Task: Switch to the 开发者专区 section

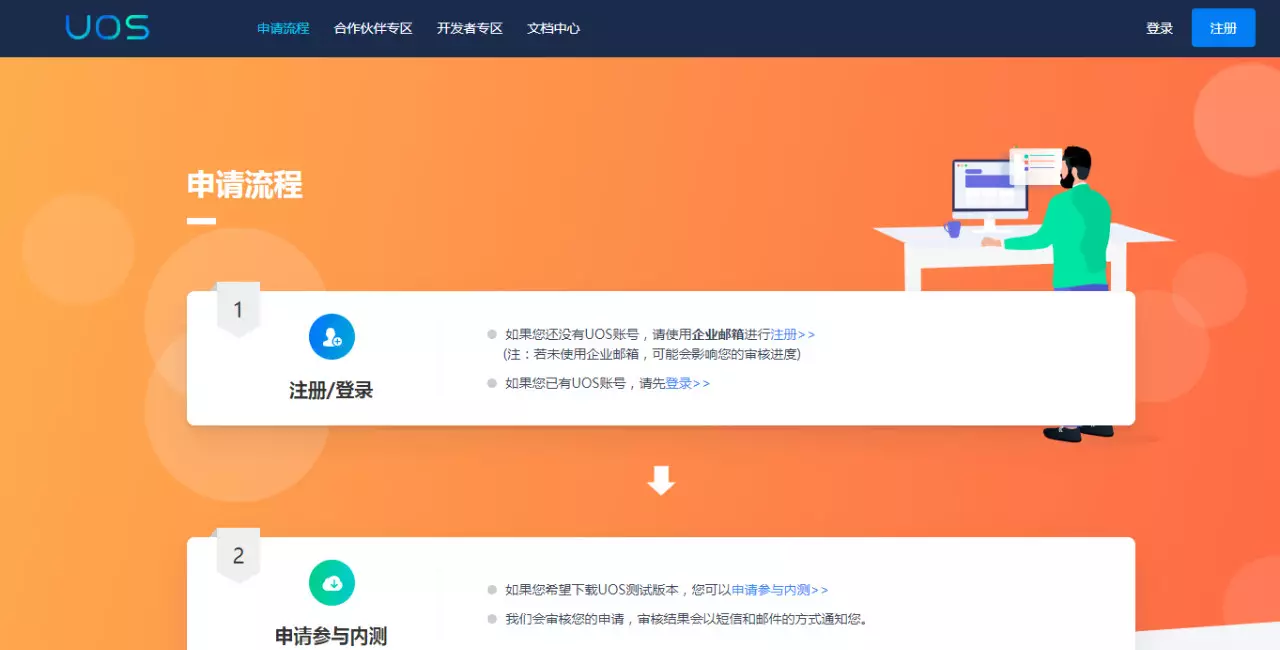Action: coord(469,28)
